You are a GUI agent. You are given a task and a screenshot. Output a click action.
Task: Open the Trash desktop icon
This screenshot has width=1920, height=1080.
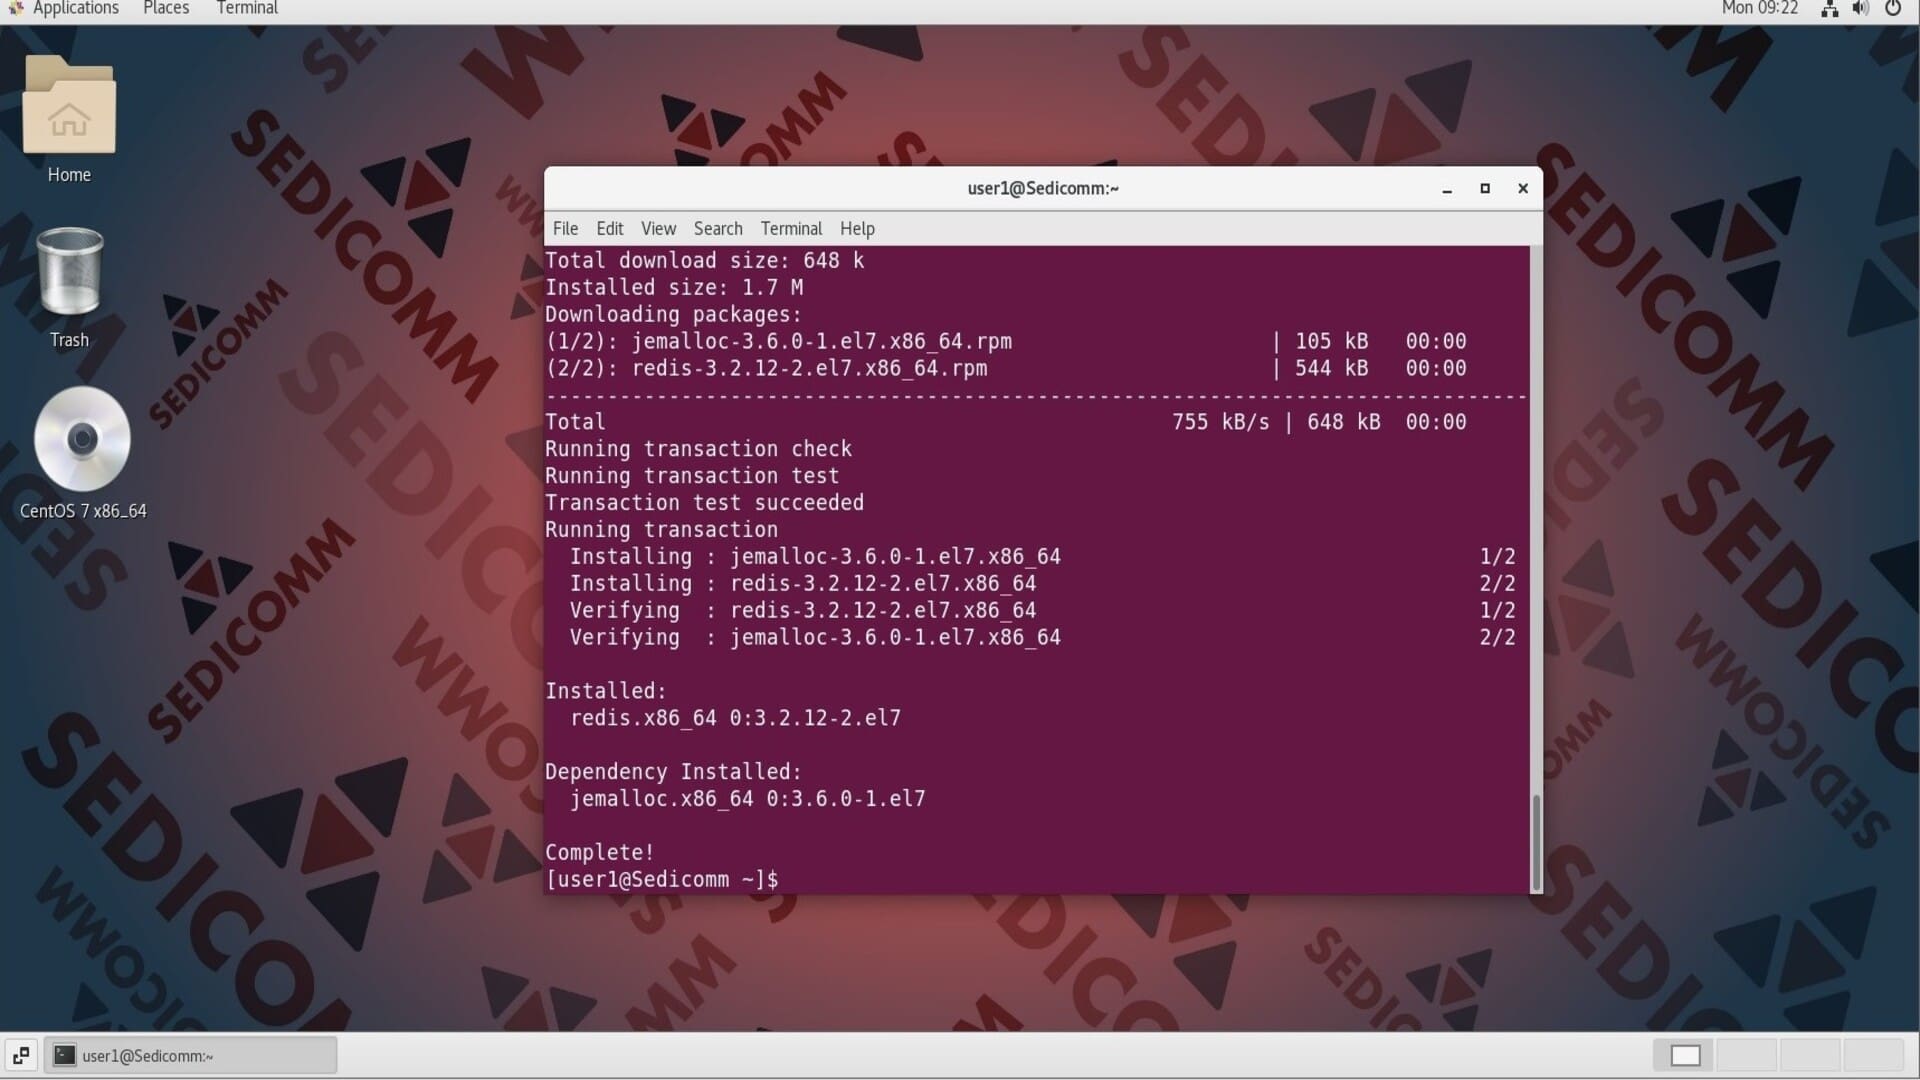(69, 274)
